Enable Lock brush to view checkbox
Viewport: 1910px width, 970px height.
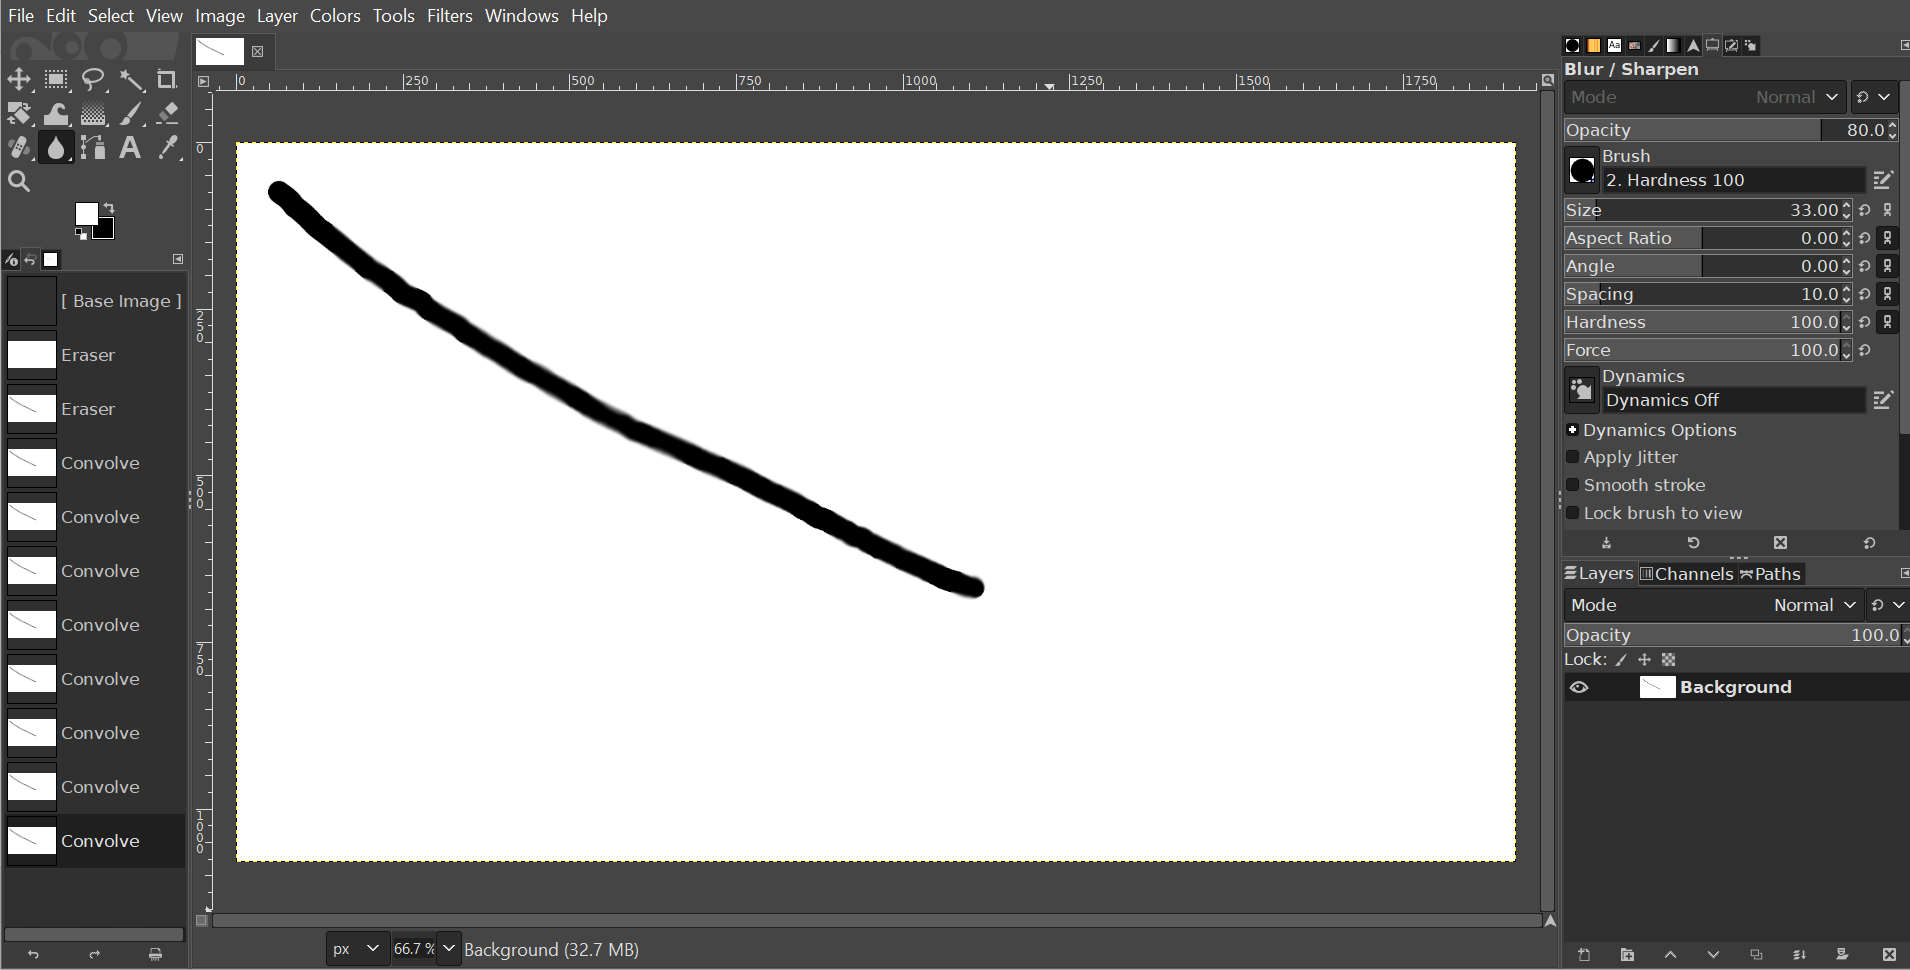(1573, 513)
